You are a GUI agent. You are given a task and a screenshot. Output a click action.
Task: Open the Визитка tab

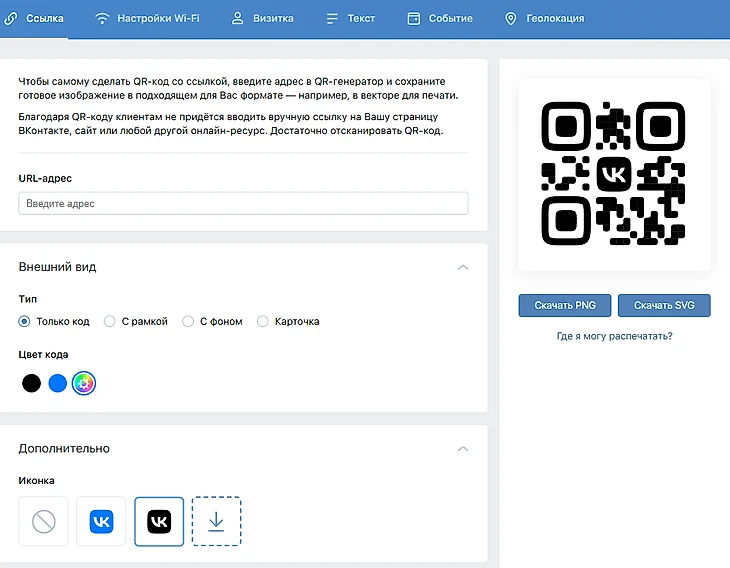point(263,19)
